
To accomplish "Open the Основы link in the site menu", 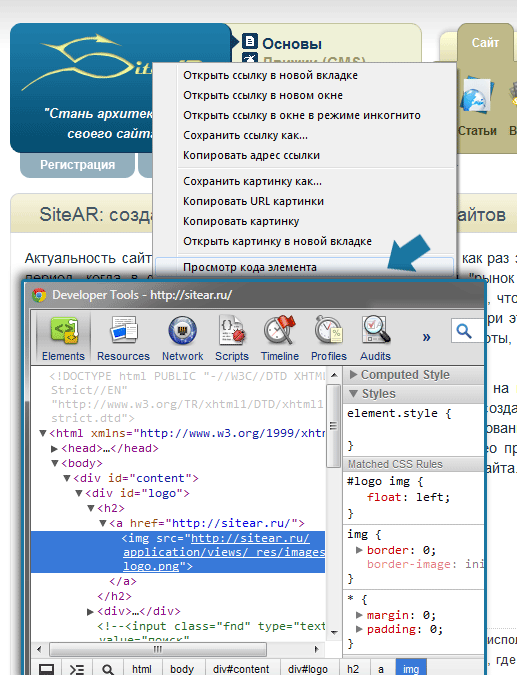I will pyautogui.click(x=292, y=44).
